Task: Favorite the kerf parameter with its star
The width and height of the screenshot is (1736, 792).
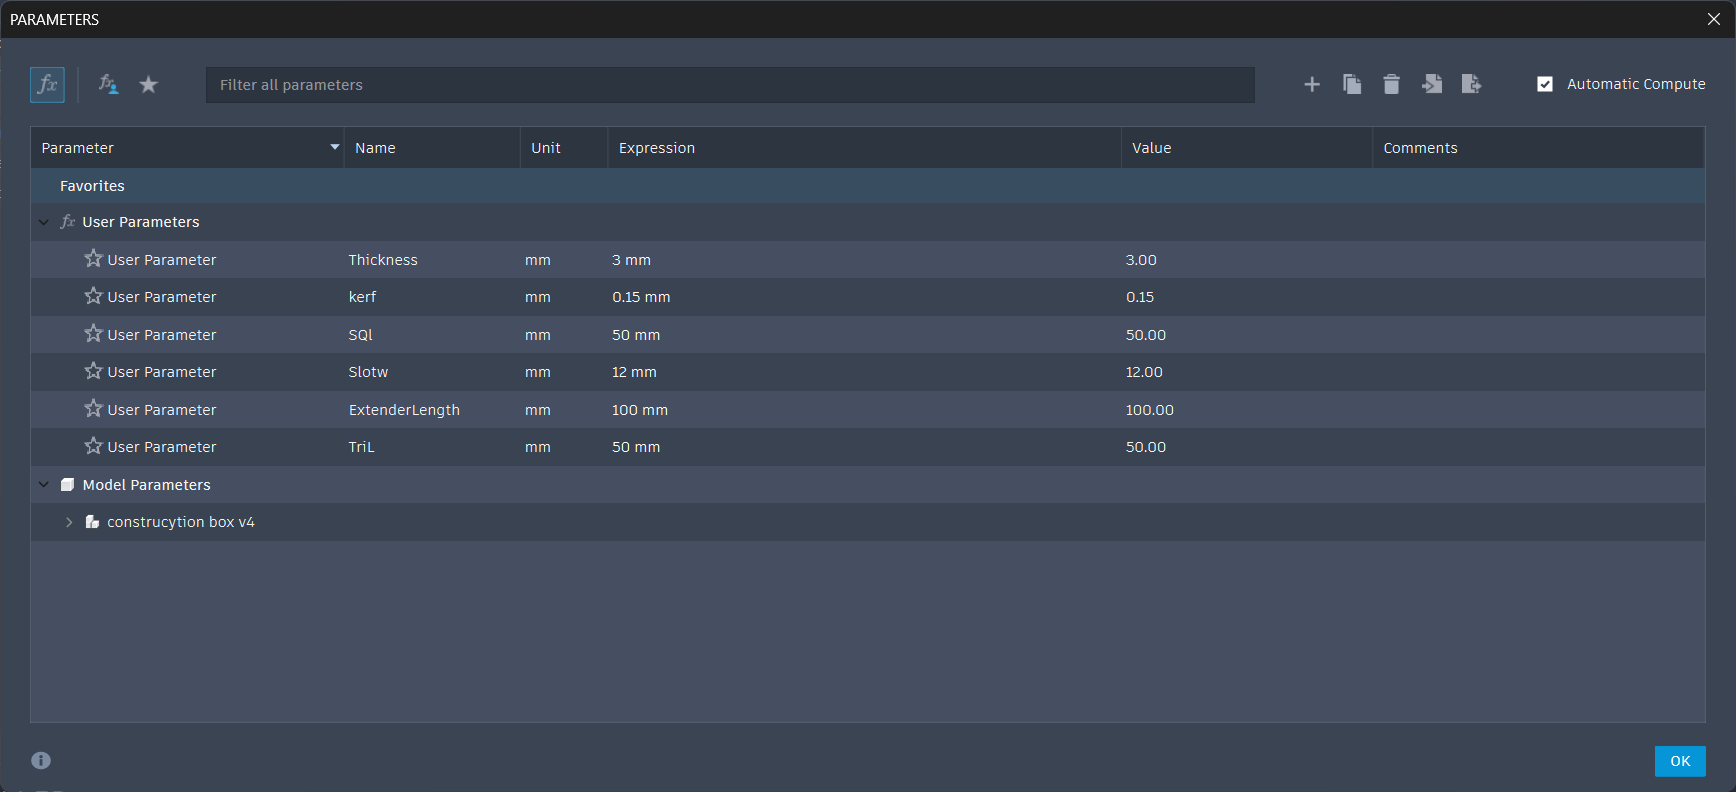Action: coord(94,296)
